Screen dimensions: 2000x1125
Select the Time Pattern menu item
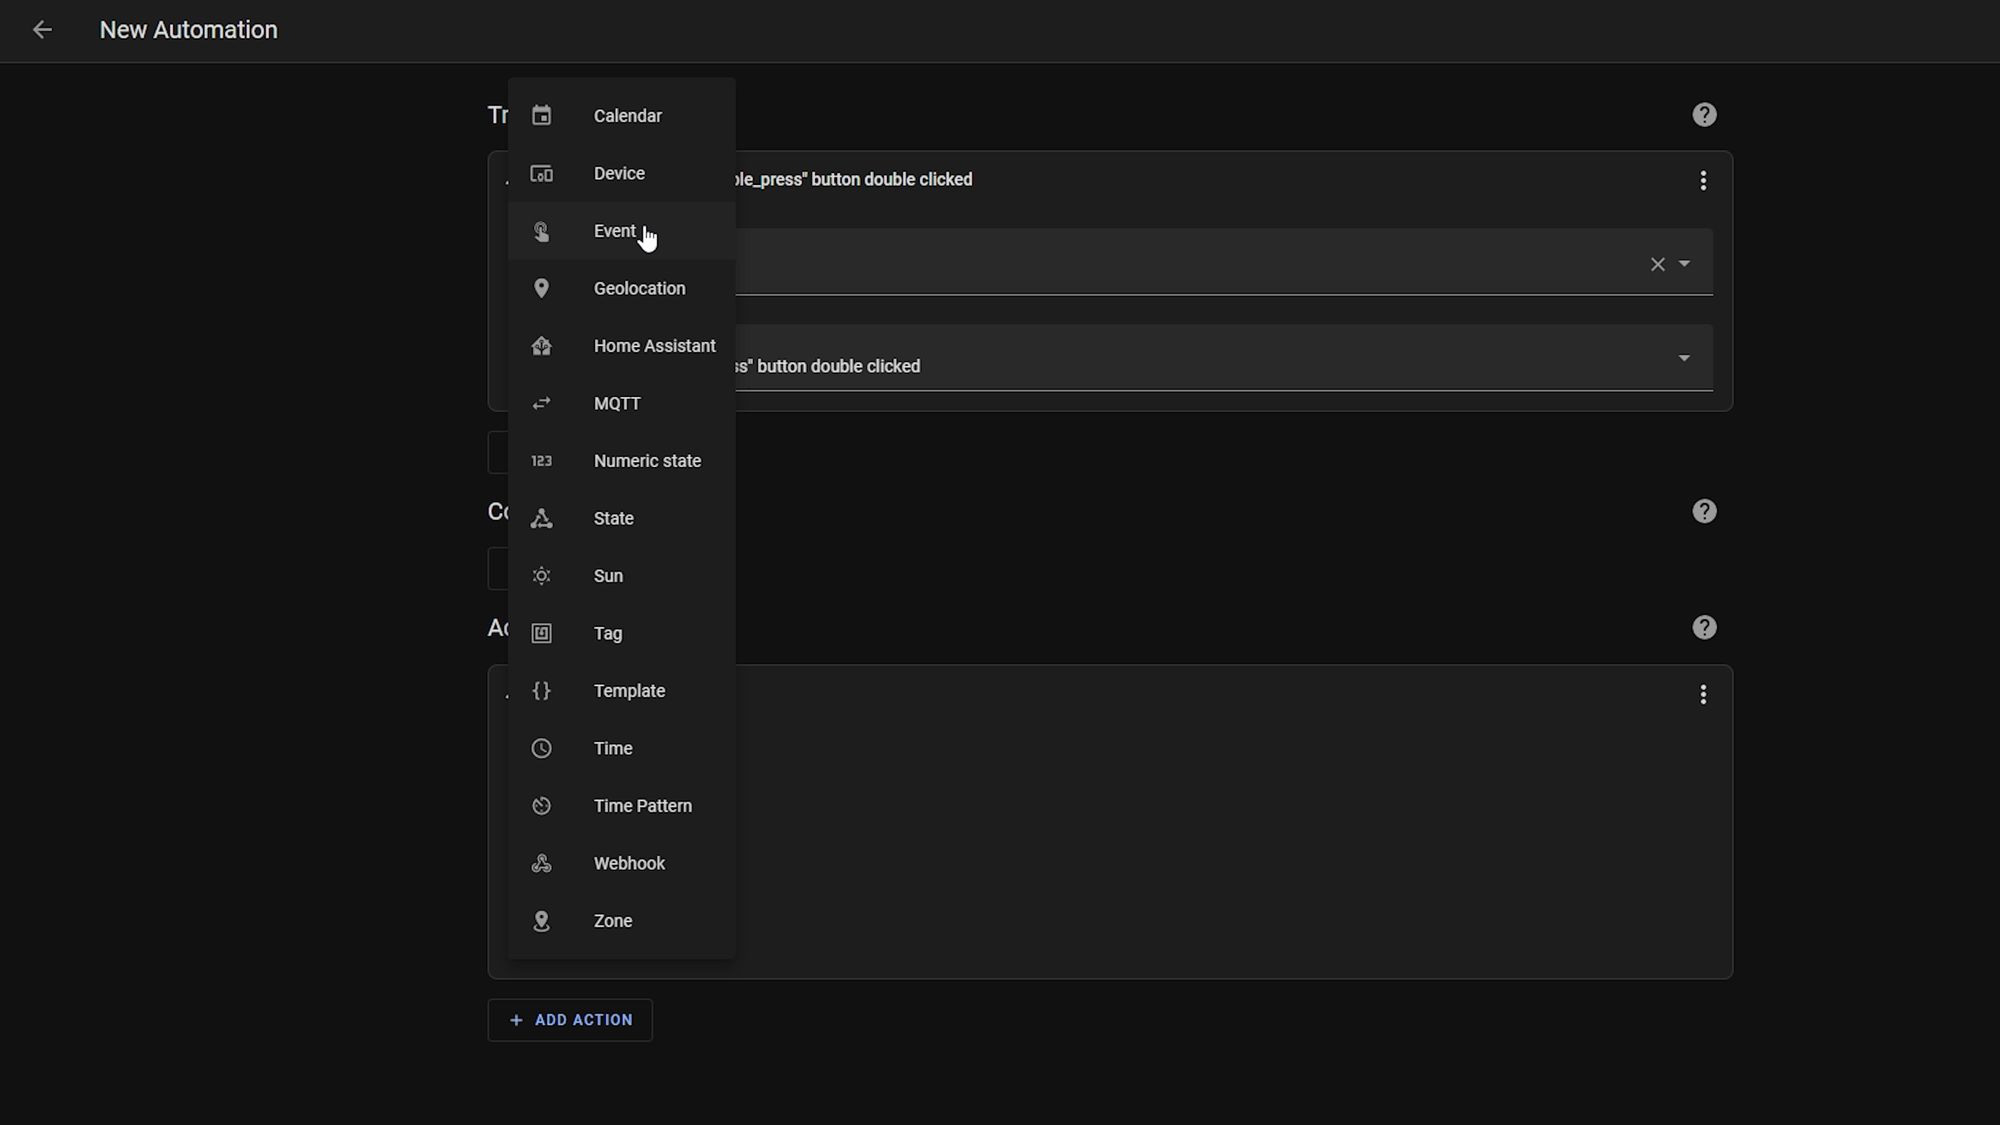[x=643, y=805]
